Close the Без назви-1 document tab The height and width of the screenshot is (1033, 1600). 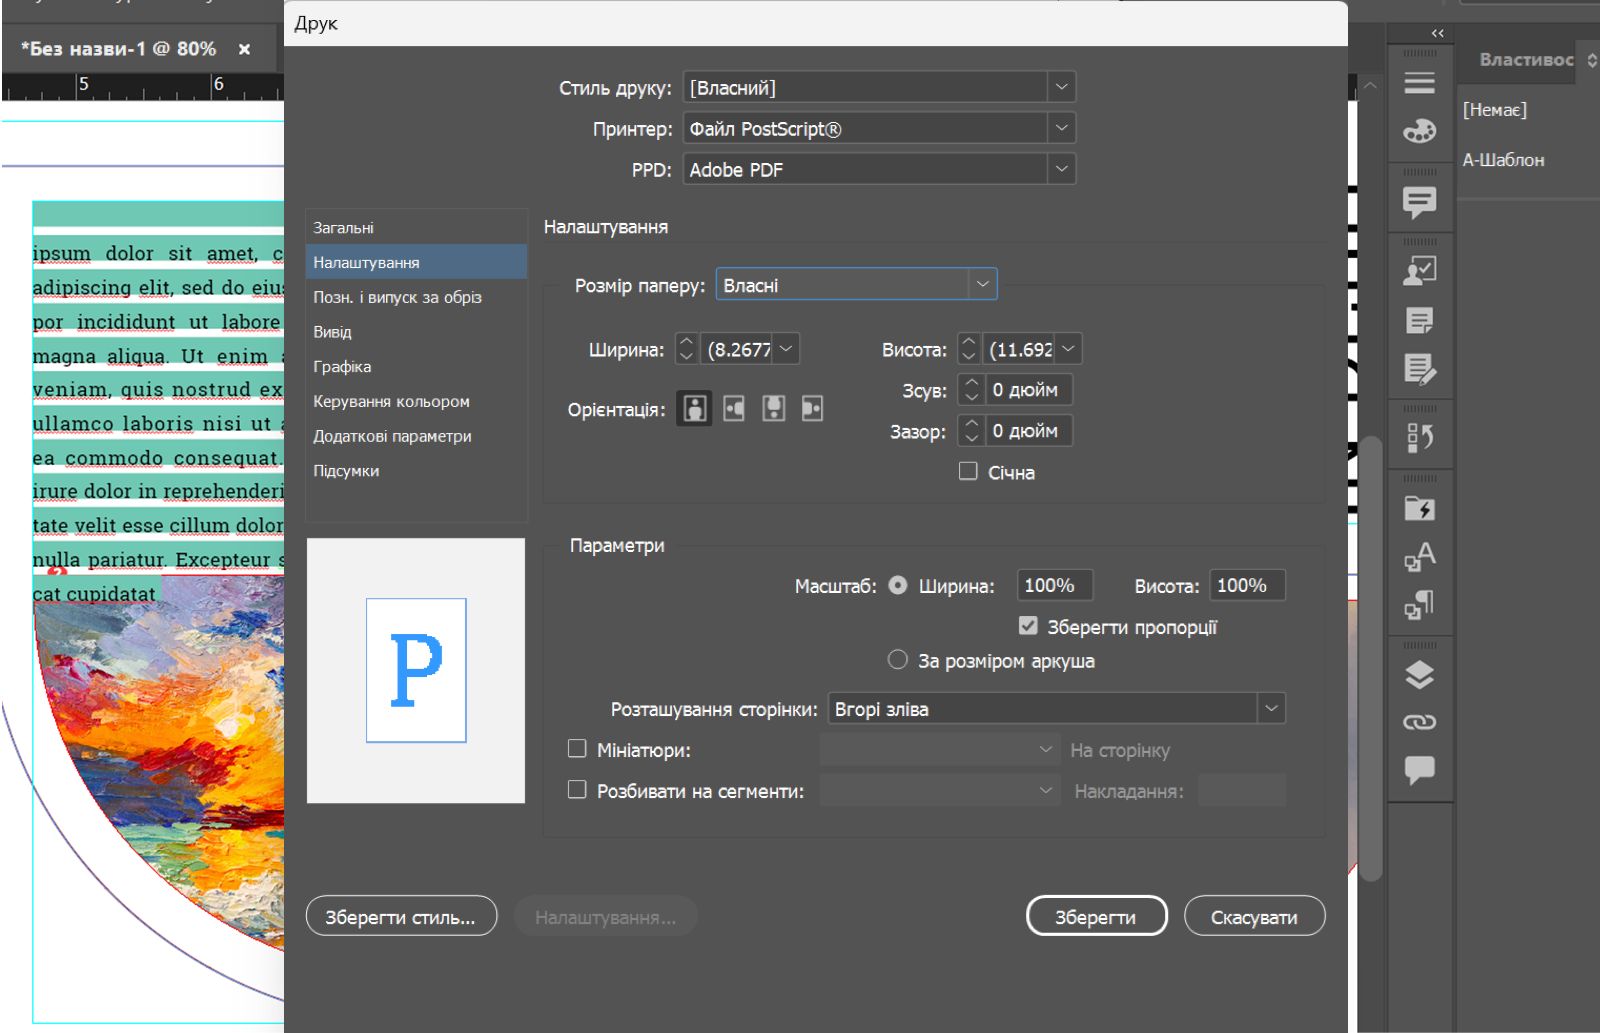tap(244, 49)
